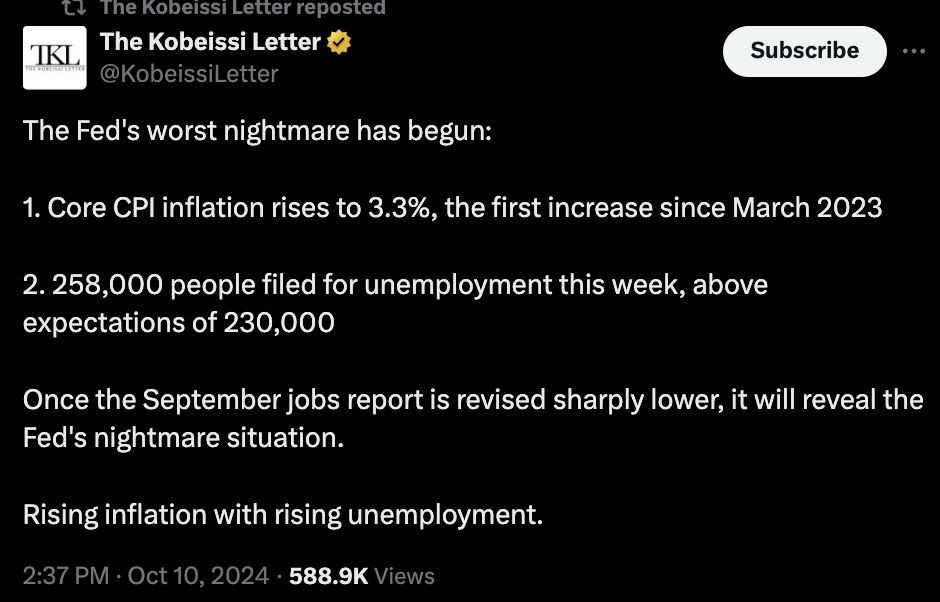940x602 pixels.
Task: Open The Kobeissi Letter display name
Action: coord(210,42)
